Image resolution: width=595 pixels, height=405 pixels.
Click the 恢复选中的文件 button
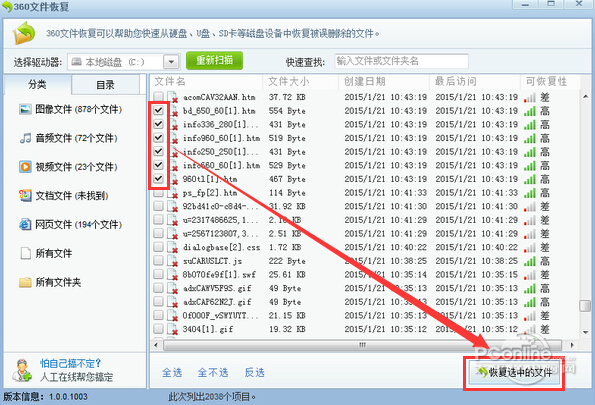click(x=514, y=373)
